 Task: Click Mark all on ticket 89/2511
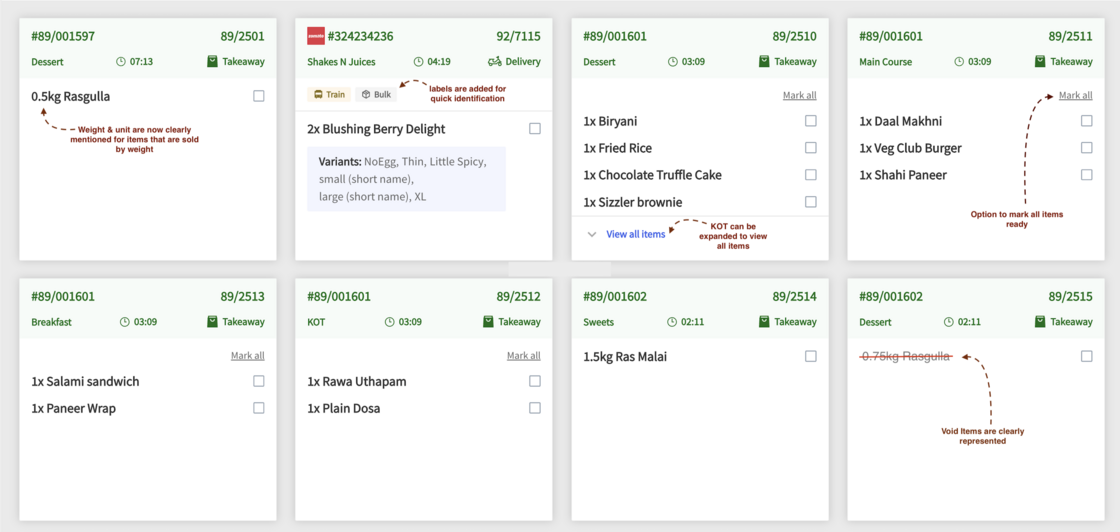1075,96
